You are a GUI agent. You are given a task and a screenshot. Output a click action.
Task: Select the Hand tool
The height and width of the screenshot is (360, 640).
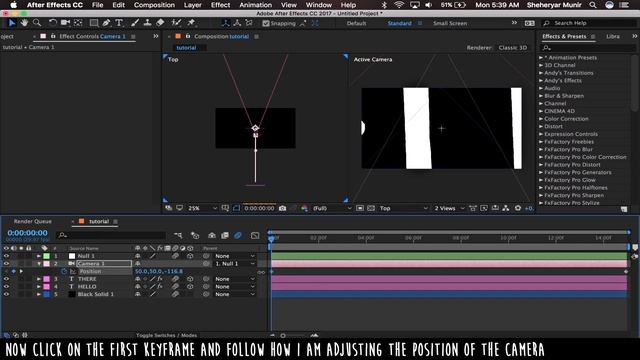[24, 23]
